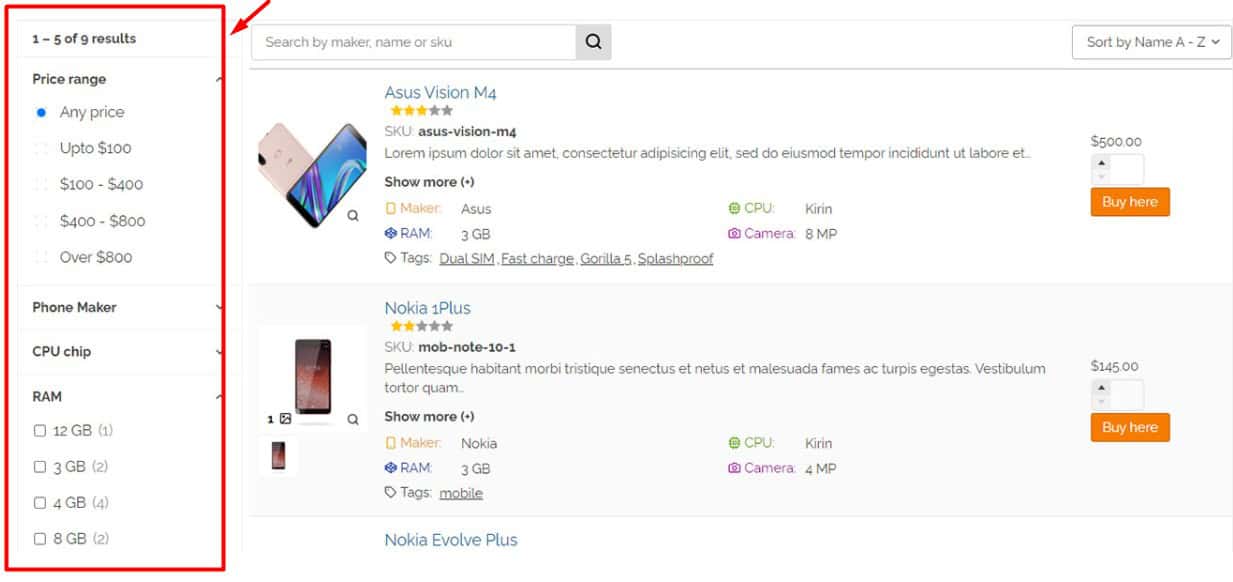Open the Sort by Name A-Z dropdown

point(1150,42)
